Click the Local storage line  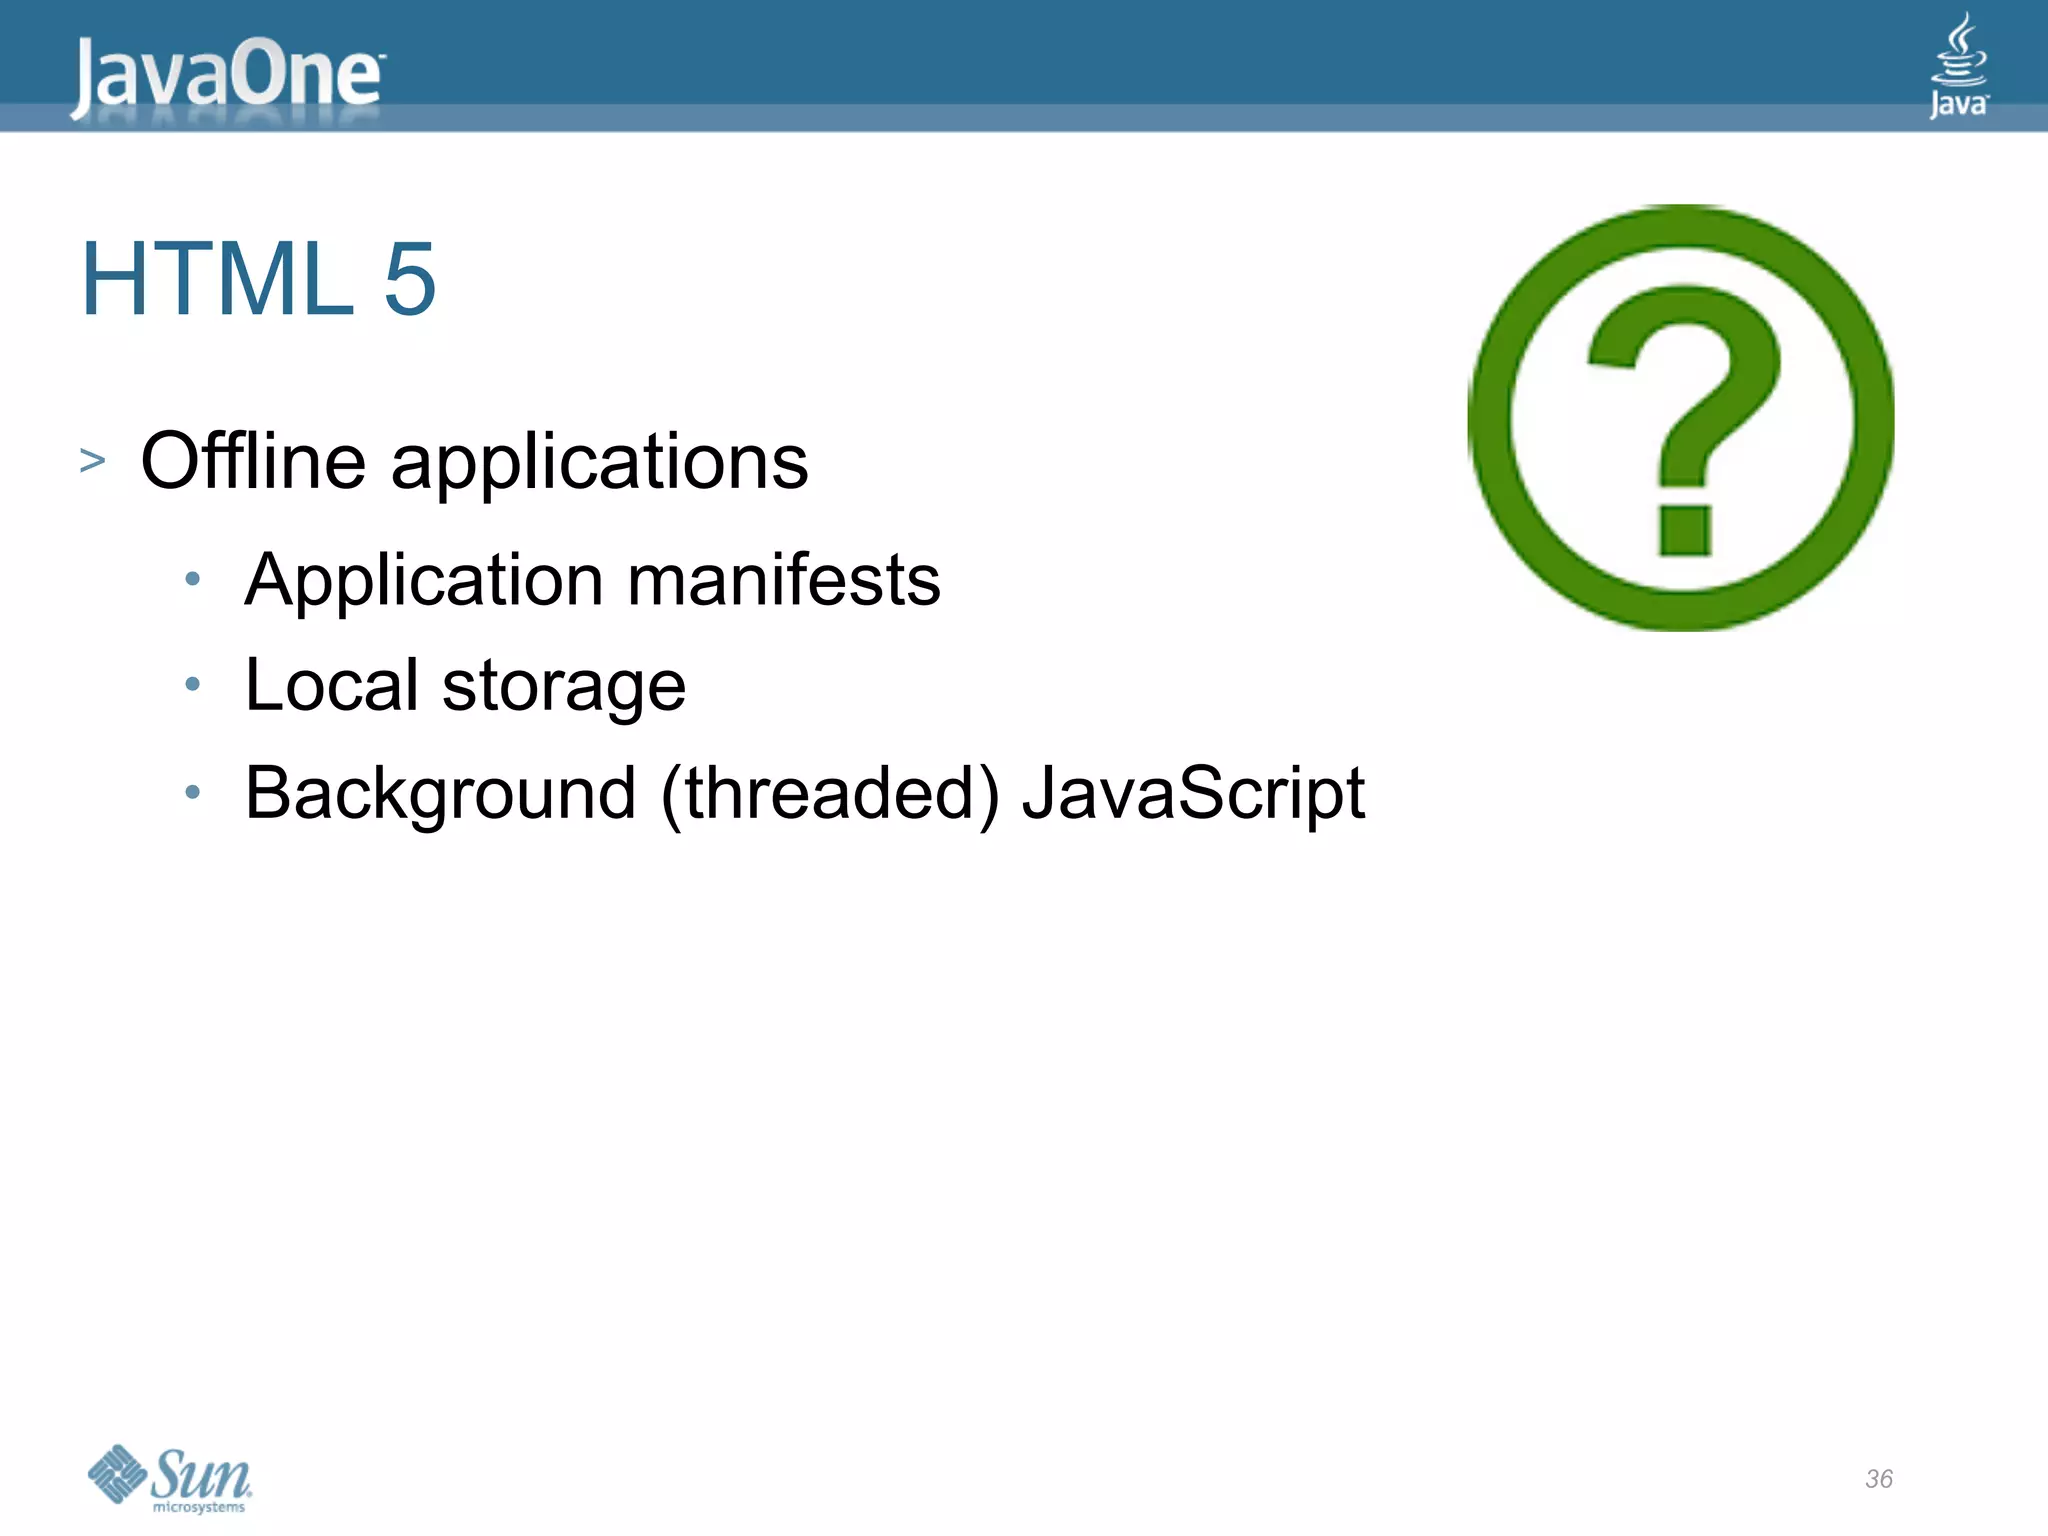[x=465, y=685]
